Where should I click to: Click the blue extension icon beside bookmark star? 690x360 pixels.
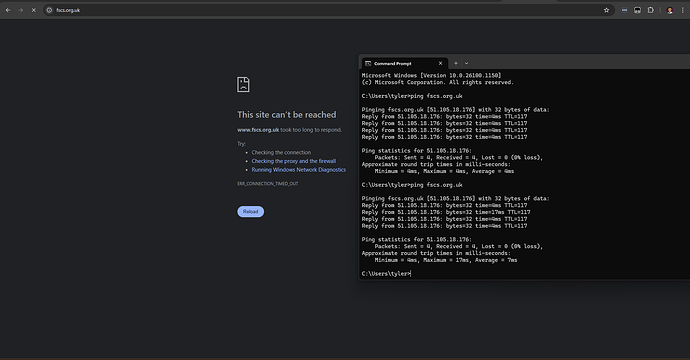point(624,10)
